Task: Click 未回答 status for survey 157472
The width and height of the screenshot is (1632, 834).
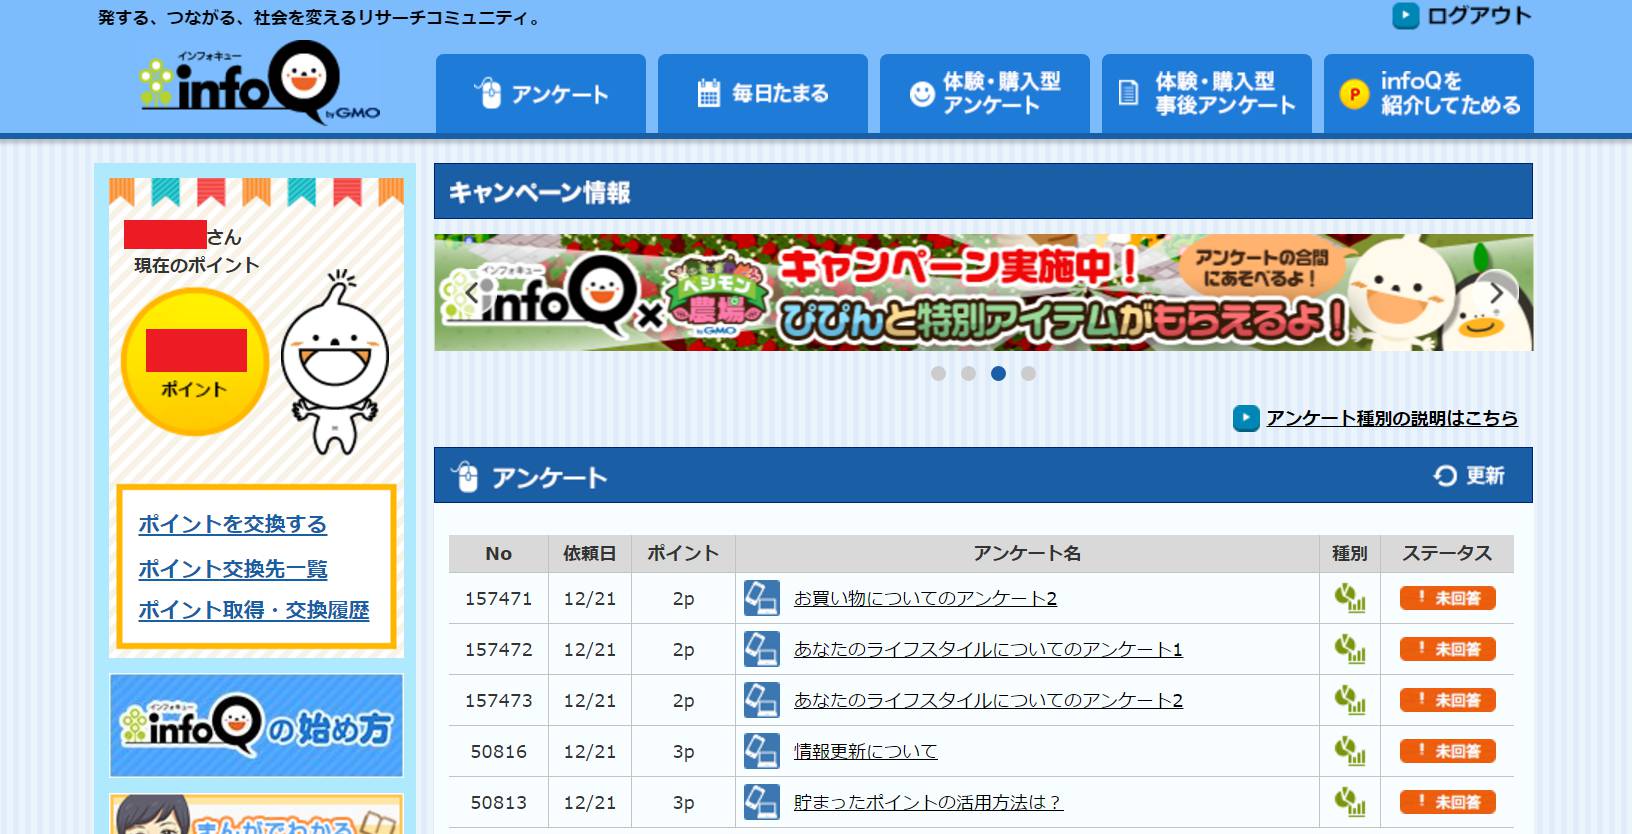Action: [x=1448, y=649]
